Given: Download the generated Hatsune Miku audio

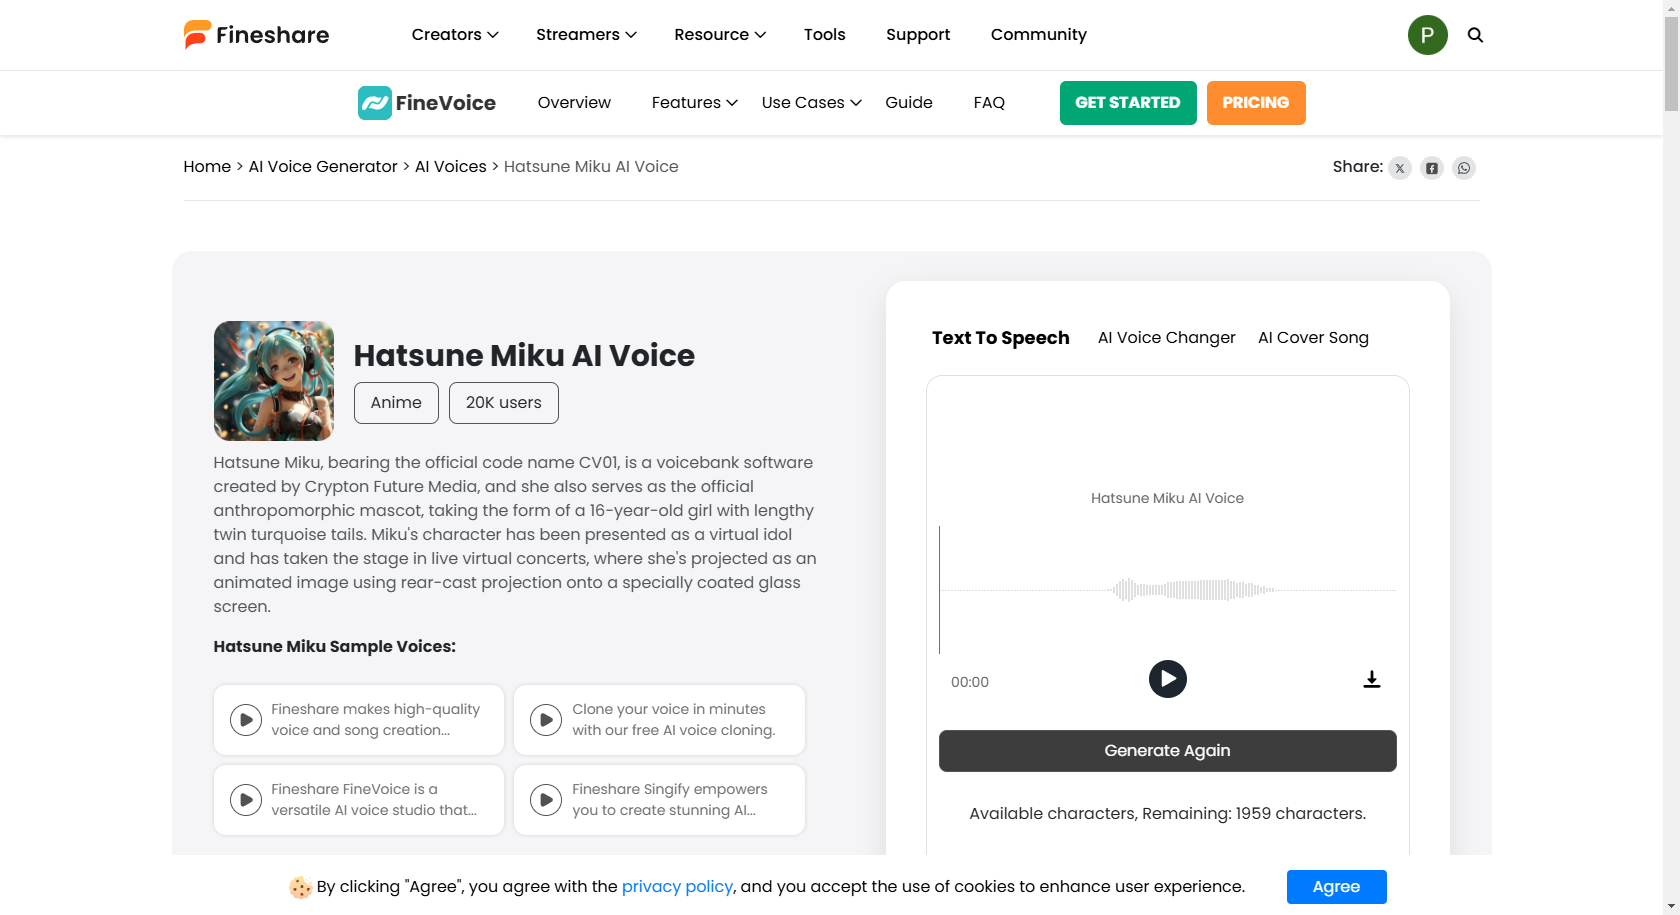Looking at the screenshot, I should (x=1371, y=679).
